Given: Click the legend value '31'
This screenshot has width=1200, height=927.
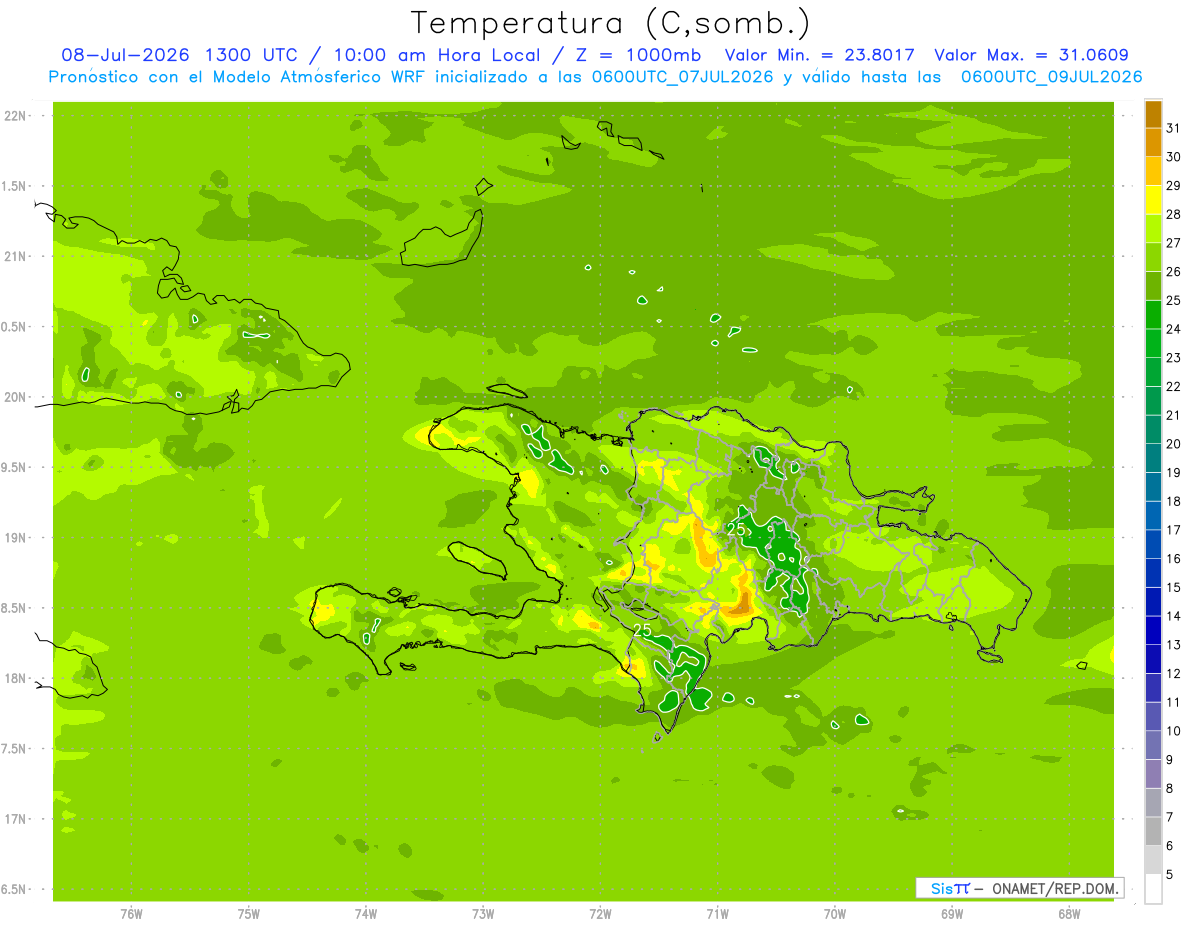Looking at the screenshot, I should coord(1174,128).
